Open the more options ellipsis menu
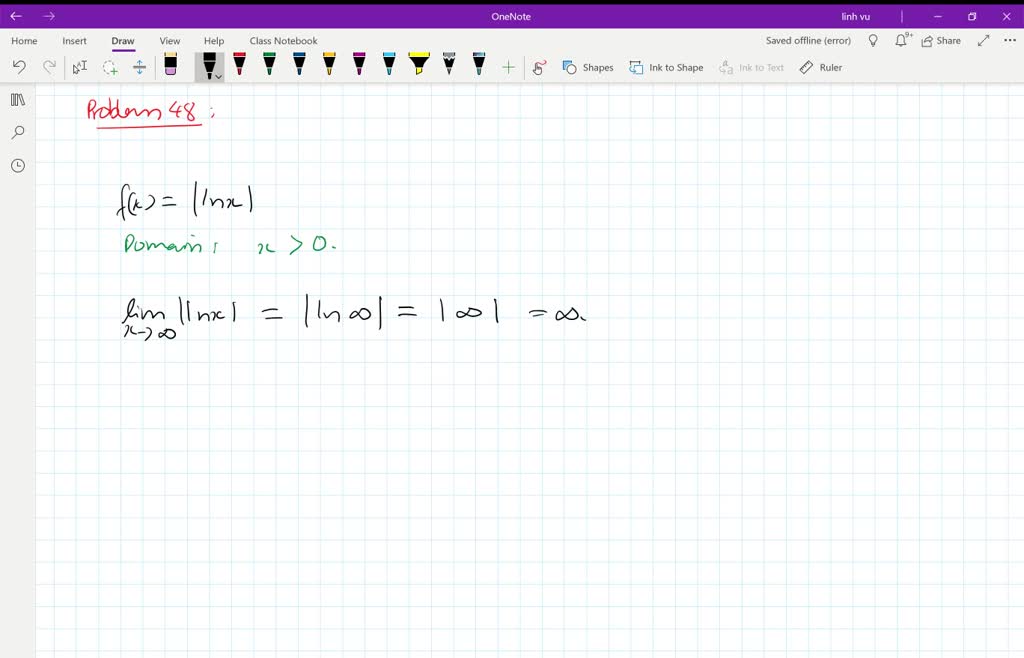This screenshot has height=658, width=1024. click(1008, 40)
